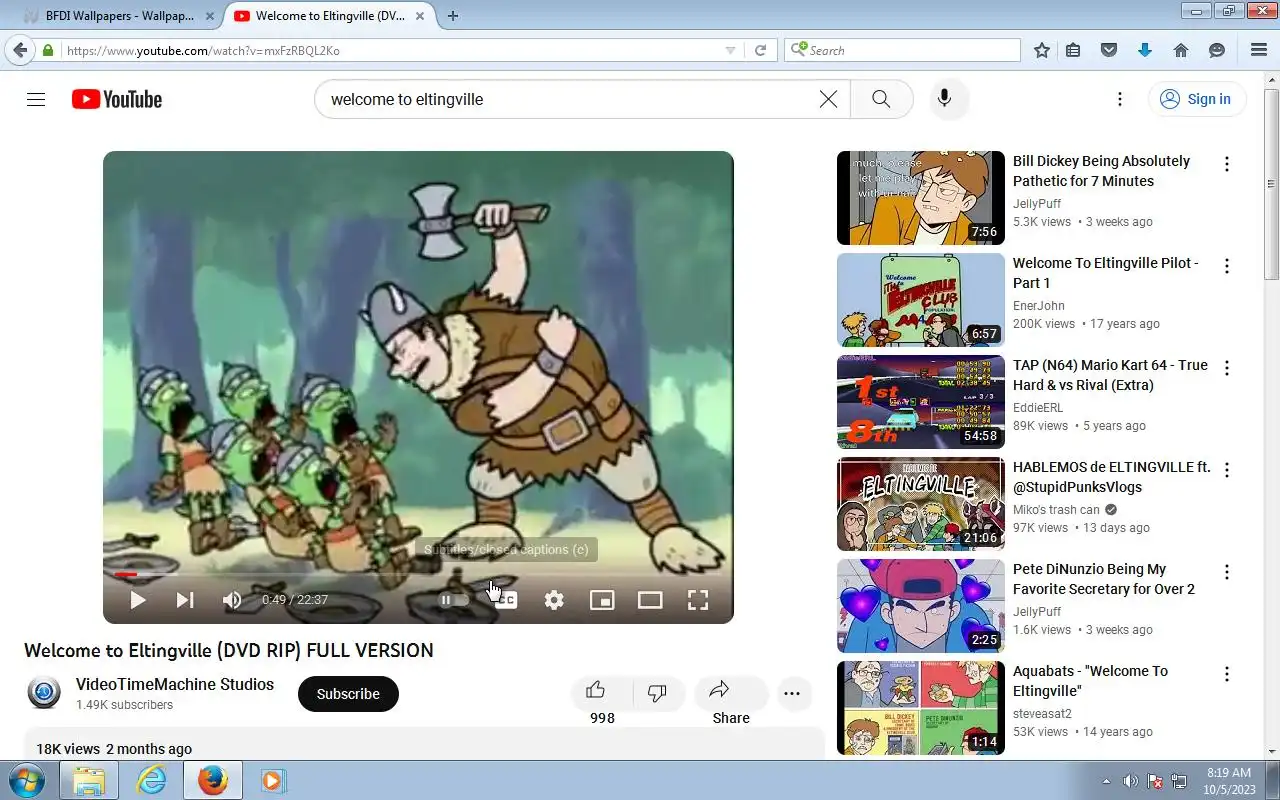Show hidden system tray icons
Screen dimensions: 1280x800
point(1106,781)
